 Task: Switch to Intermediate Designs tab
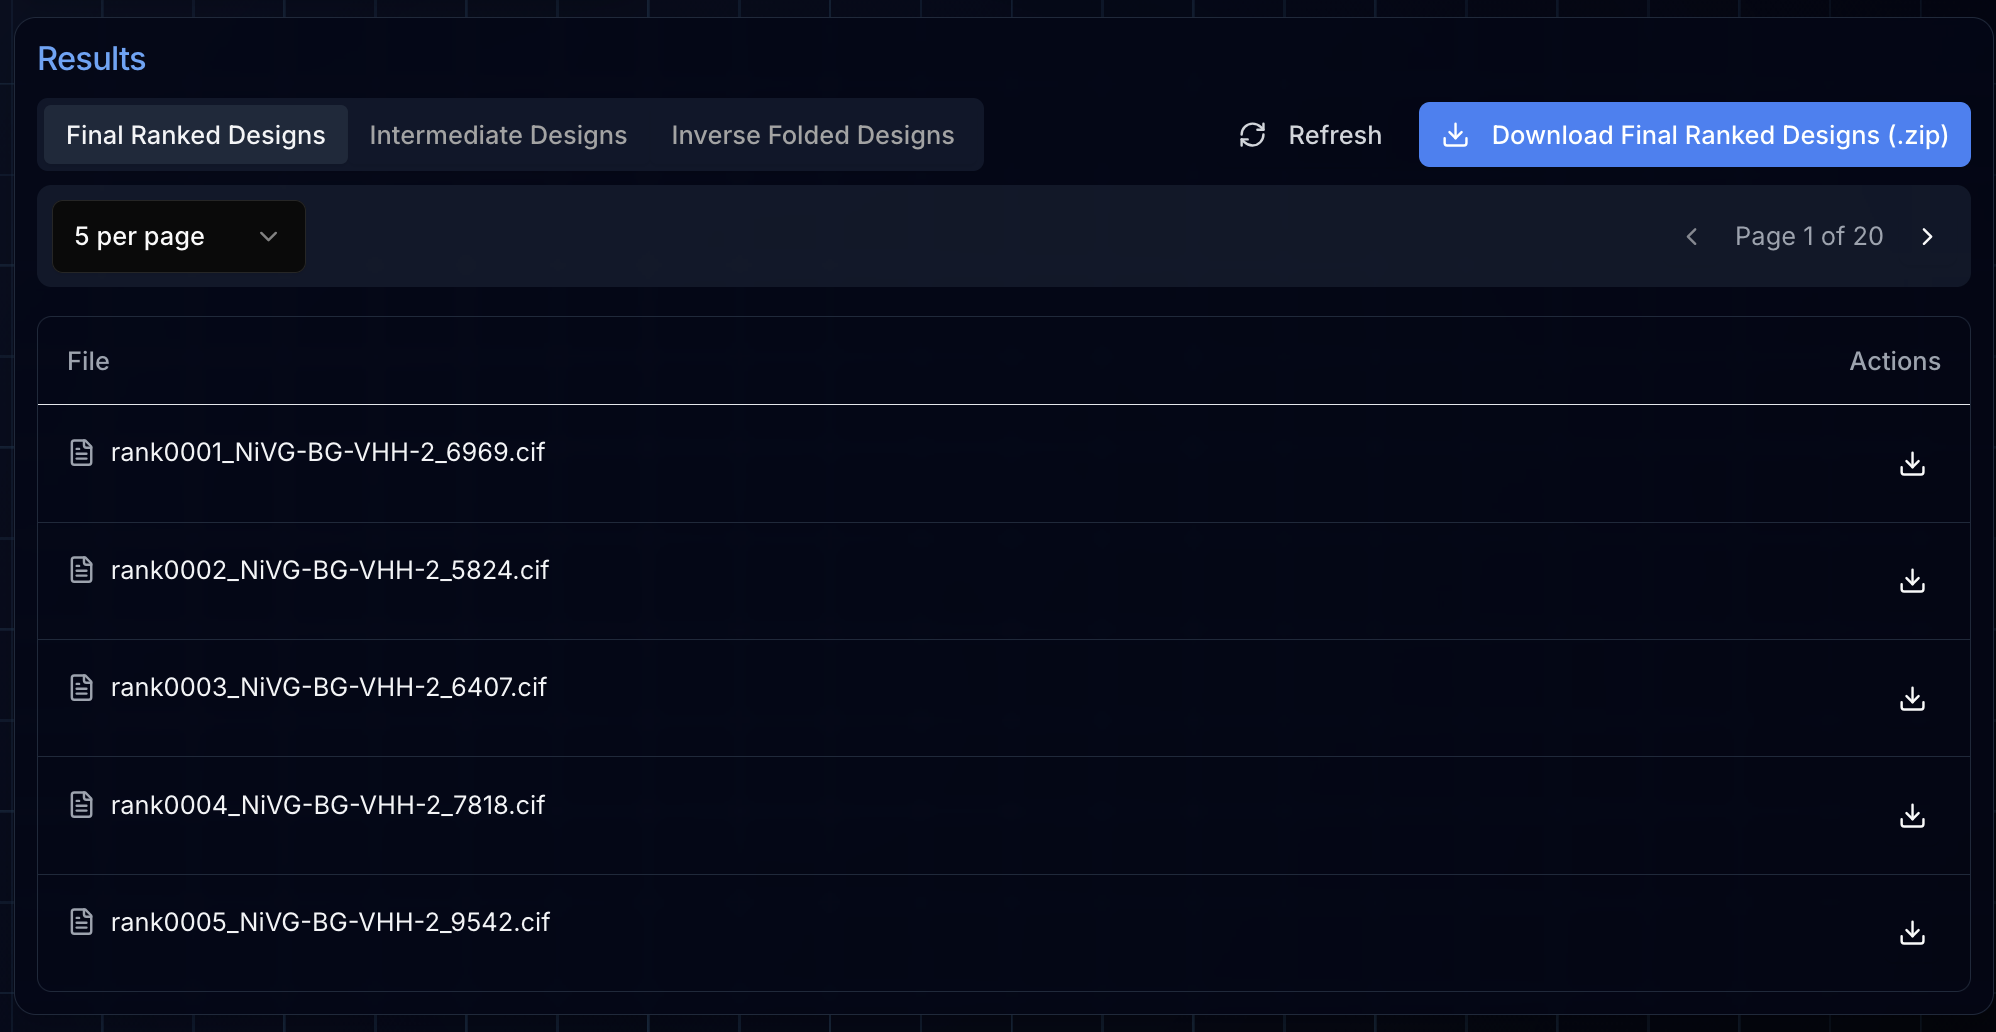pyautogui.click(x=498, y=135)
